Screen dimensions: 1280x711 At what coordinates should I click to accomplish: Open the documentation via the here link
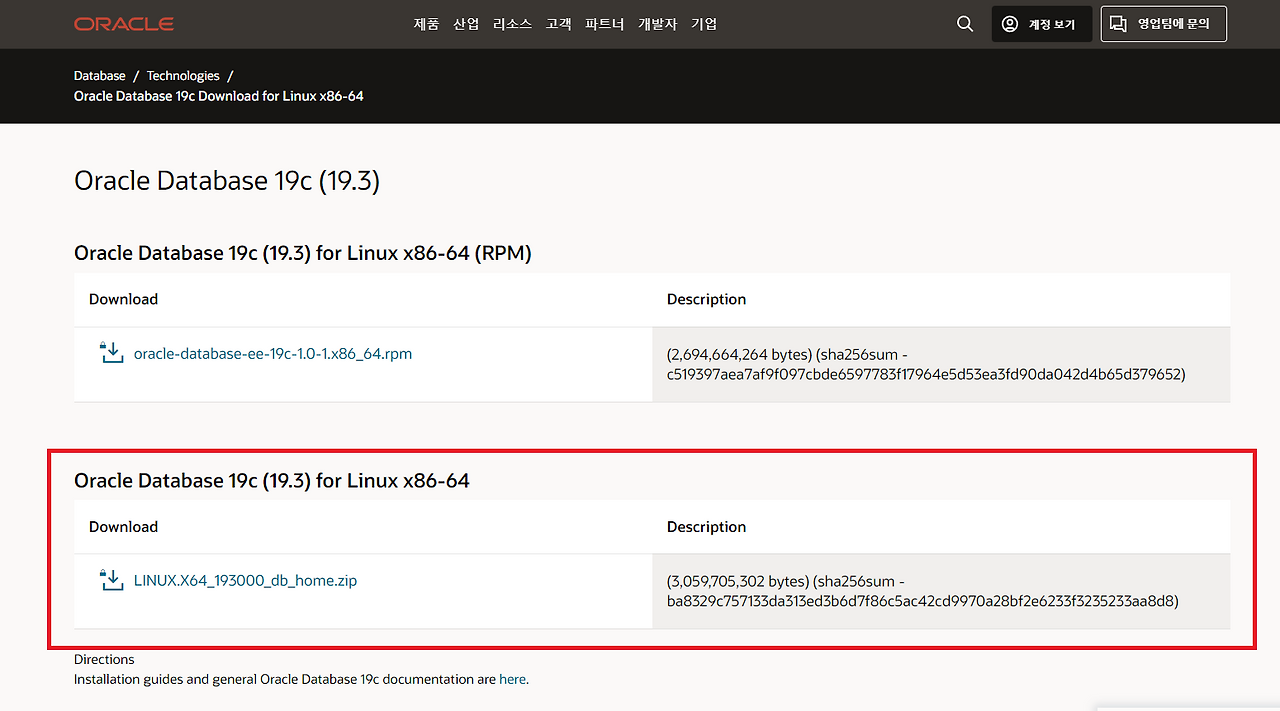512,678
